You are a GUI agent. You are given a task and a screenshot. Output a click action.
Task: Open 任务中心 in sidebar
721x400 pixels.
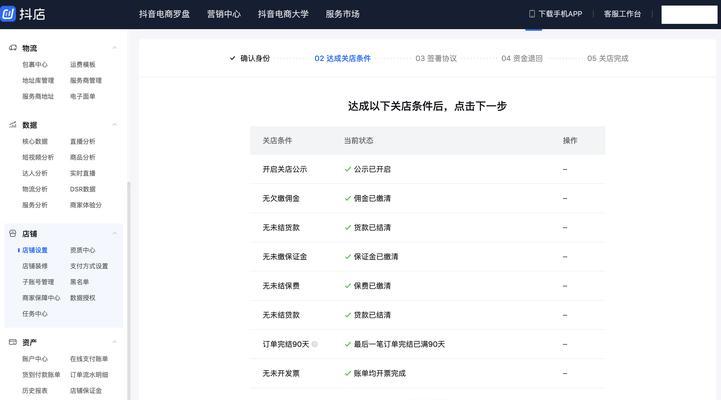point(35,314)
